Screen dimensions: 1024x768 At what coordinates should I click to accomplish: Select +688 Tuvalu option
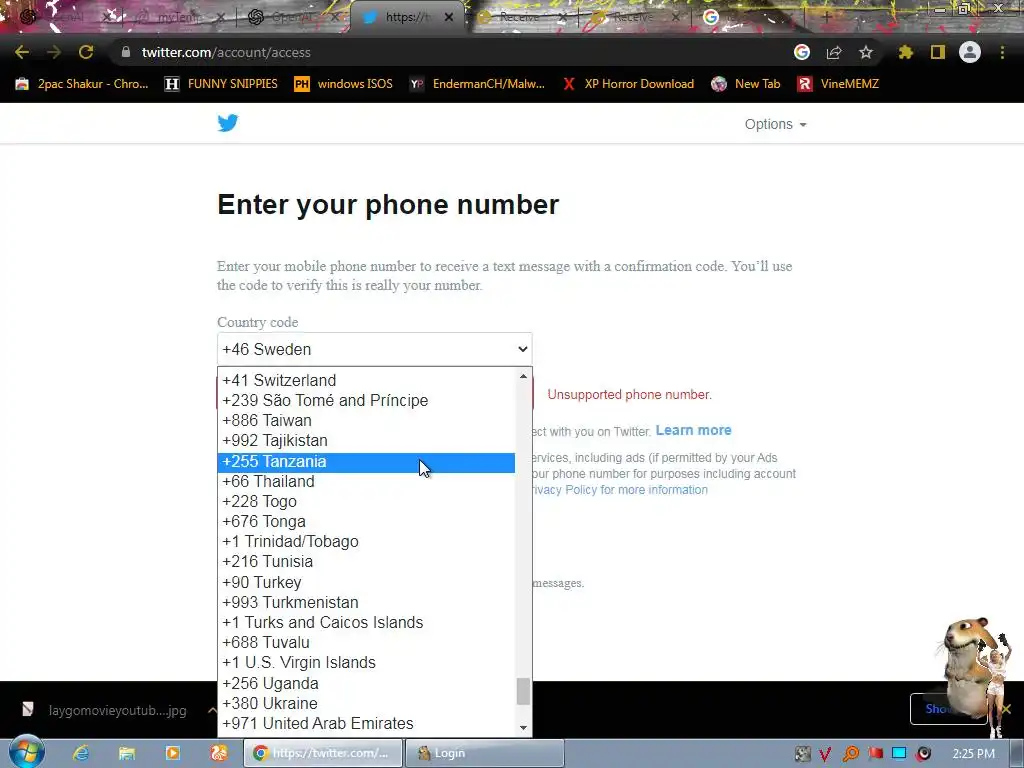[366, 643]
